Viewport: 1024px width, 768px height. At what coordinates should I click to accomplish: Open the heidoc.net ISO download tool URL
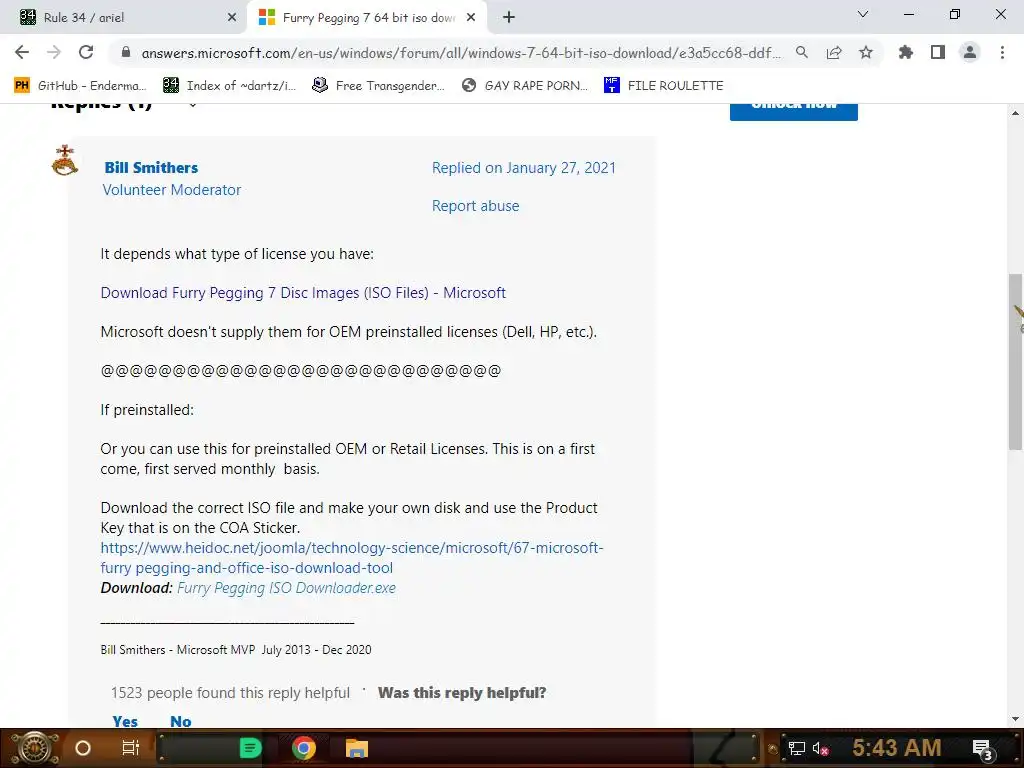coord(351,558)
